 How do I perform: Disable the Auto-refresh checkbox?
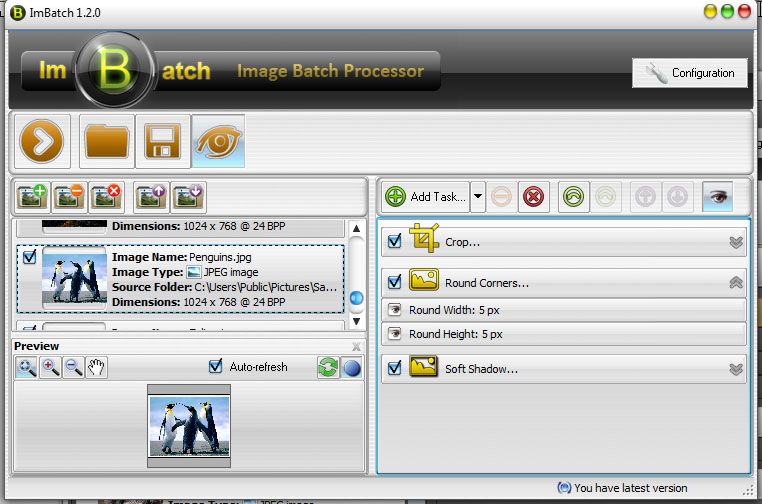pos(215,367)
